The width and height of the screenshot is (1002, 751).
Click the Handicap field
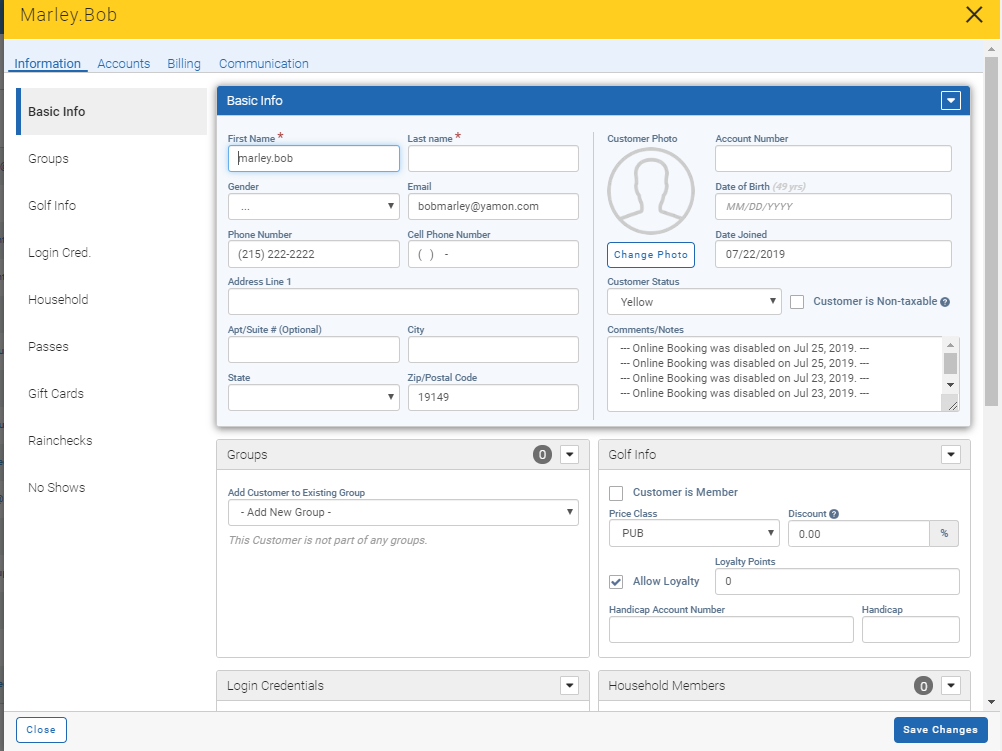911,630
